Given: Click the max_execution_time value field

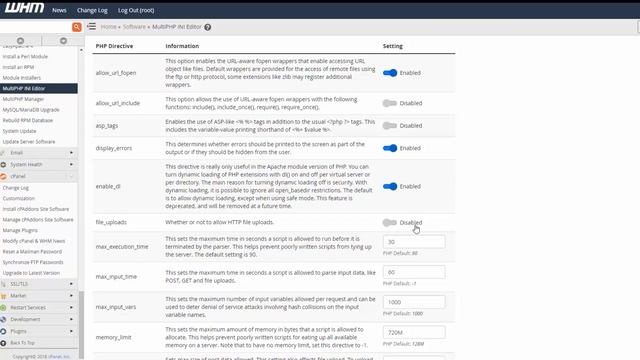Looking at the screenshot, I should (x=414, y=242).
